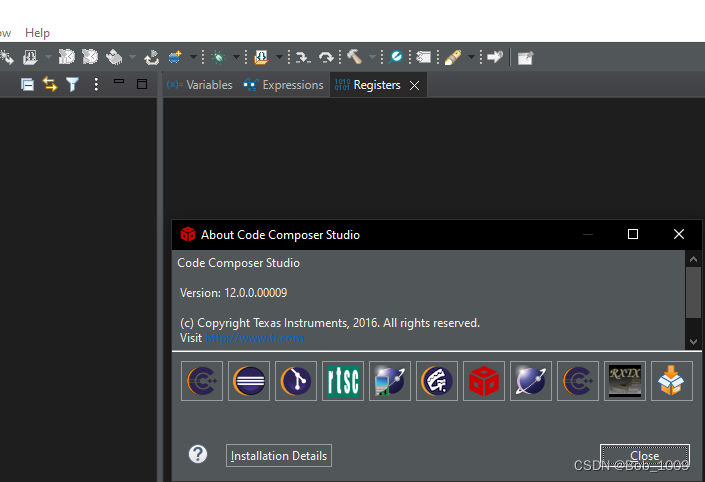Screen dimensions: 705x482
Task: Click orange arrow box installer plugin icon
Action: (x=672, y=381)
